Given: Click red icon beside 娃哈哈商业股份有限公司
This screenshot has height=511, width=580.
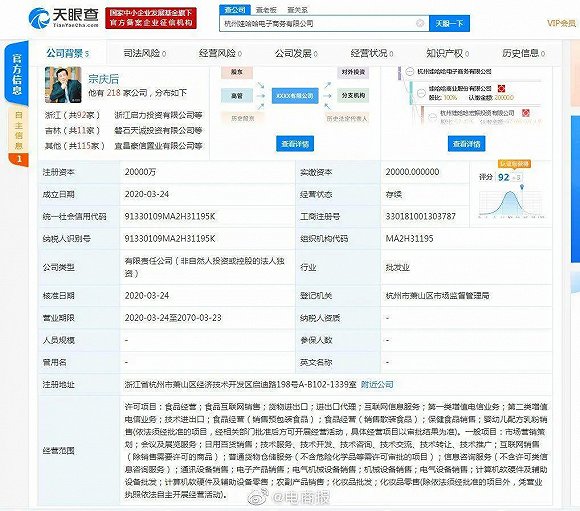Looking at the screenshot, I should pyautogui.click(x=501, y=88).
